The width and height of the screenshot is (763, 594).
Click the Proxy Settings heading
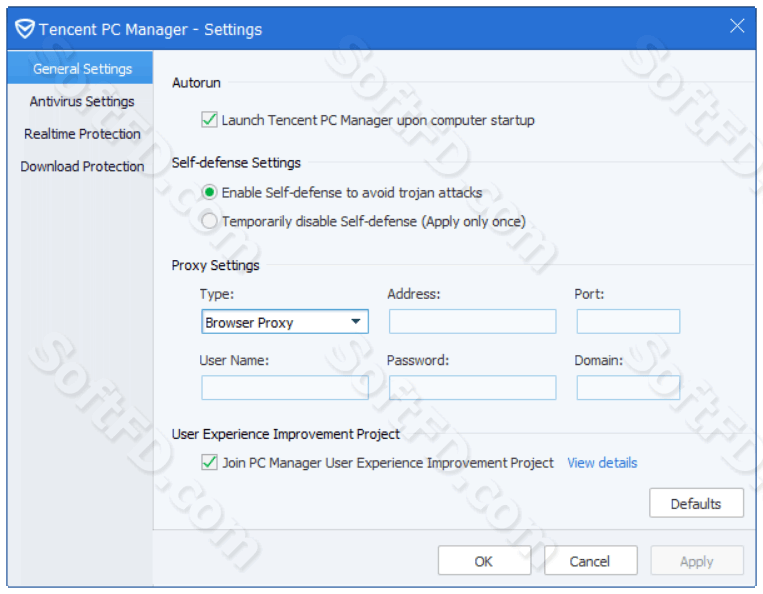(x=215, y=266)
